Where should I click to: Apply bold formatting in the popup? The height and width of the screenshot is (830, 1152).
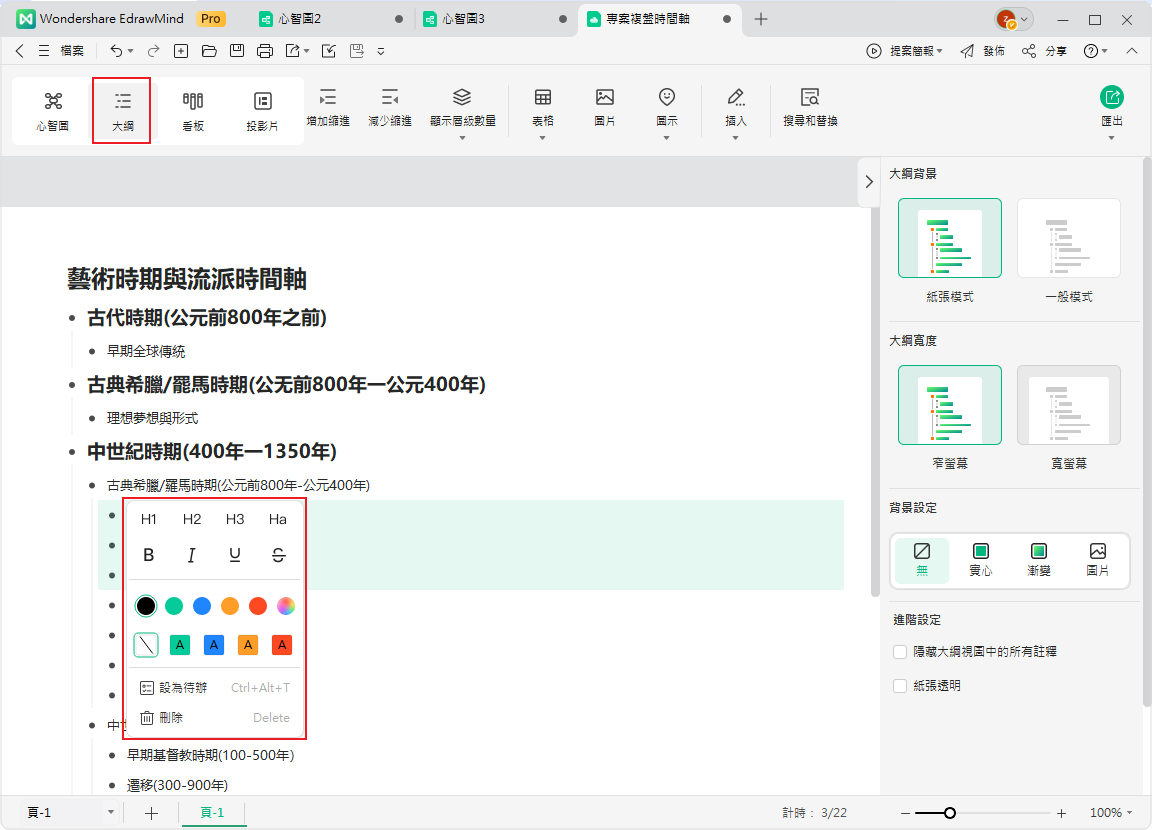coord(149,555)
